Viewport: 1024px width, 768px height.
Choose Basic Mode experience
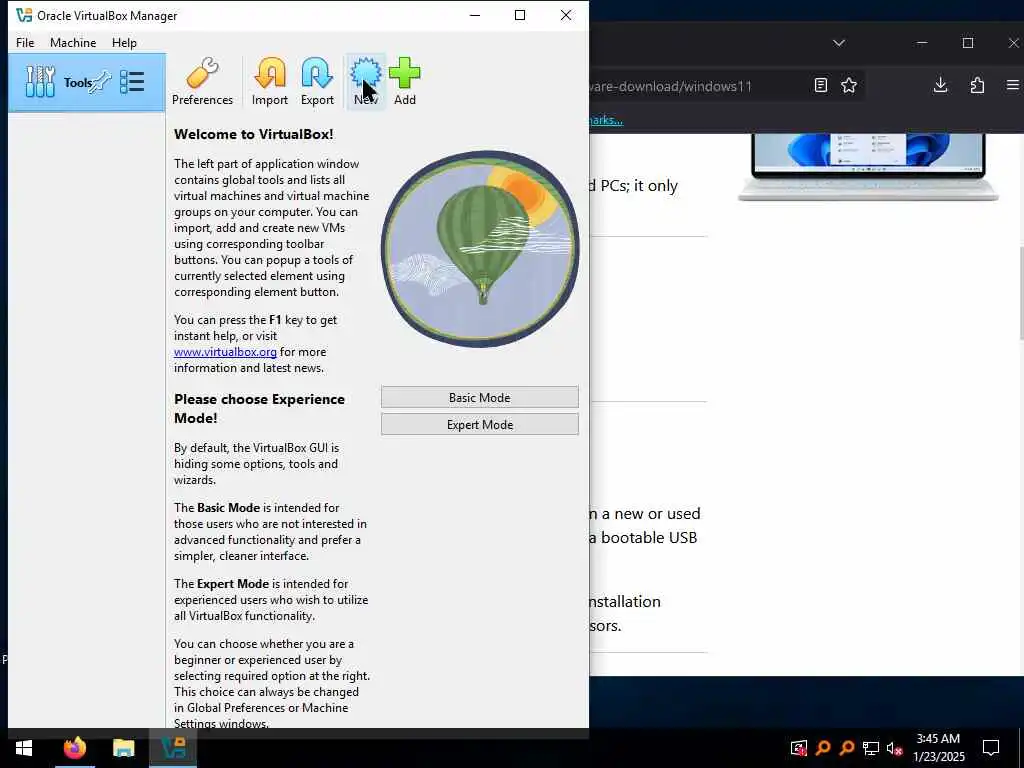click(x=479, y=398)
